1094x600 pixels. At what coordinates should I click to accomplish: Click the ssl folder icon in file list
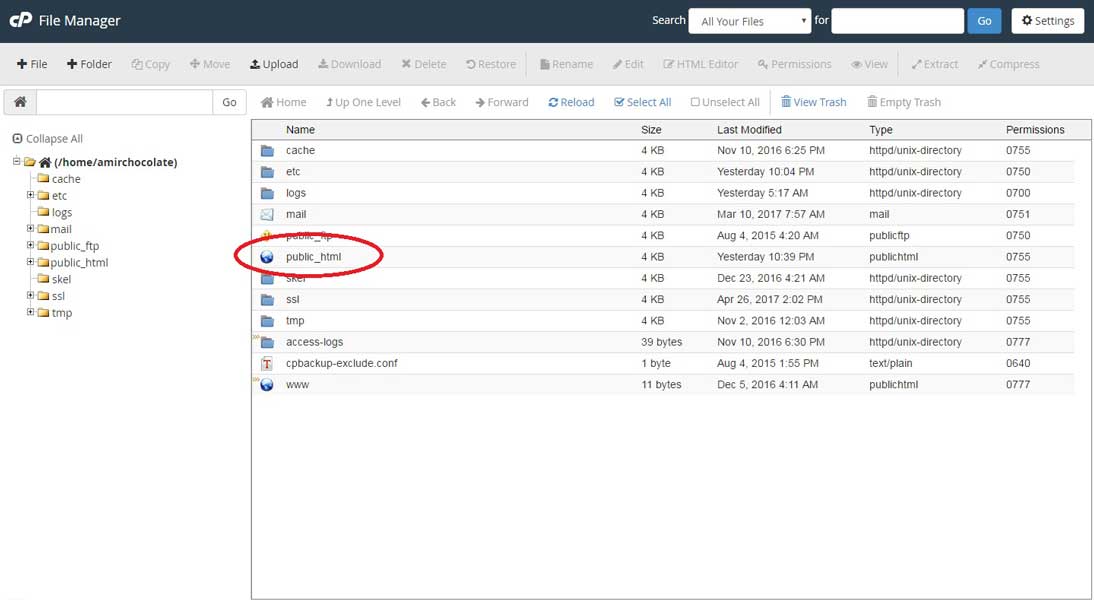tap(267, 299)
